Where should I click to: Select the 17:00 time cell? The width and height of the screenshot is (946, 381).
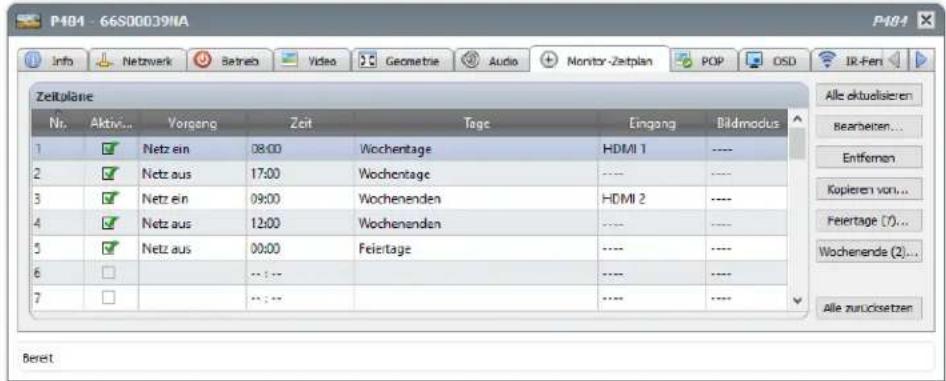300,174
